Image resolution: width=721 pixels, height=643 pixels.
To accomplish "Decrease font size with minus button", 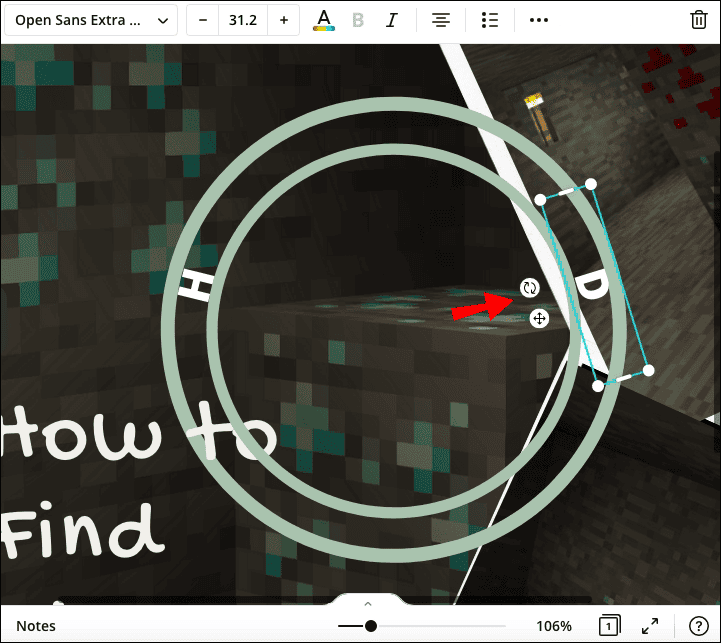I will click(x=203, y=20).
